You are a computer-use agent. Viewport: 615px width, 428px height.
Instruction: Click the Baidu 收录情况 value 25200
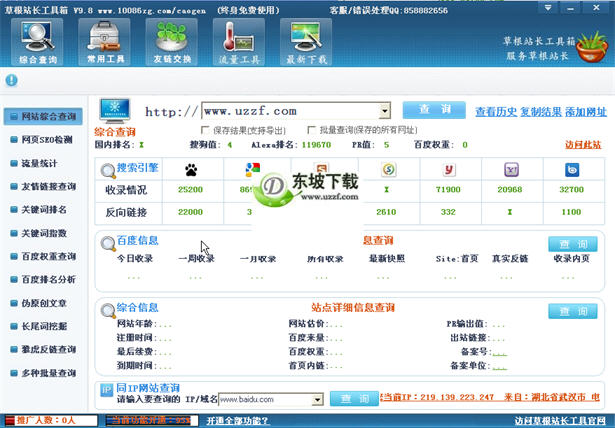pos(190,189)
